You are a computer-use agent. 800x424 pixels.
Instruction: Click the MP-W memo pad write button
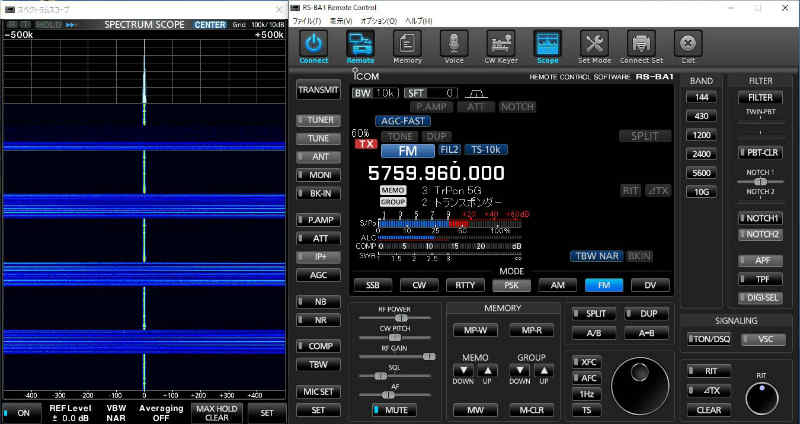coord(475,331)
